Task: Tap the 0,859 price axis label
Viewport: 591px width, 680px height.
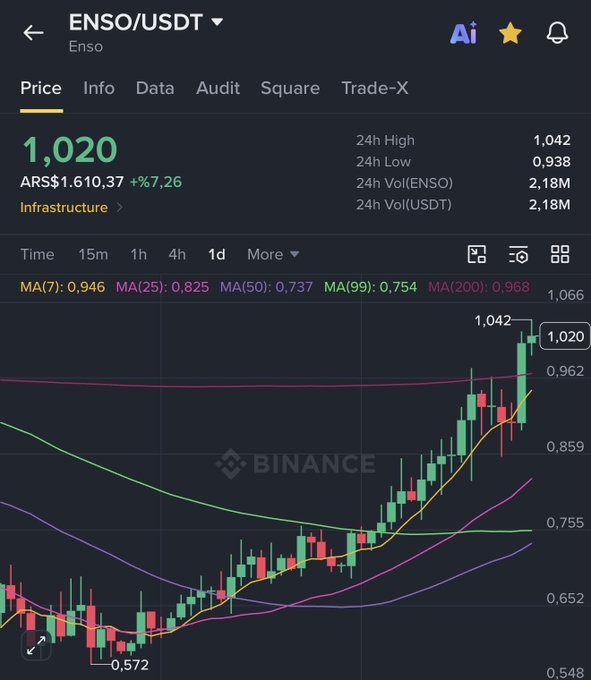Action: pos(565,447)
